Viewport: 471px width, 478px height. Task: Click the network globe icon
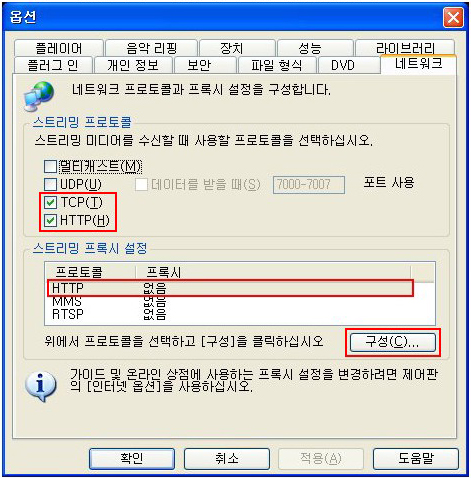tap(39, 96)
